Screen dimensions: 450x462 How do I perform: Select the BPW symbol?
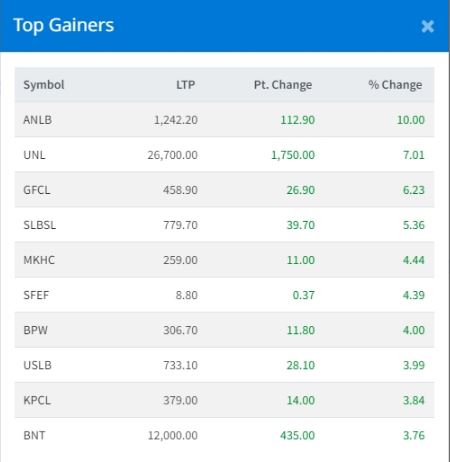36,330
